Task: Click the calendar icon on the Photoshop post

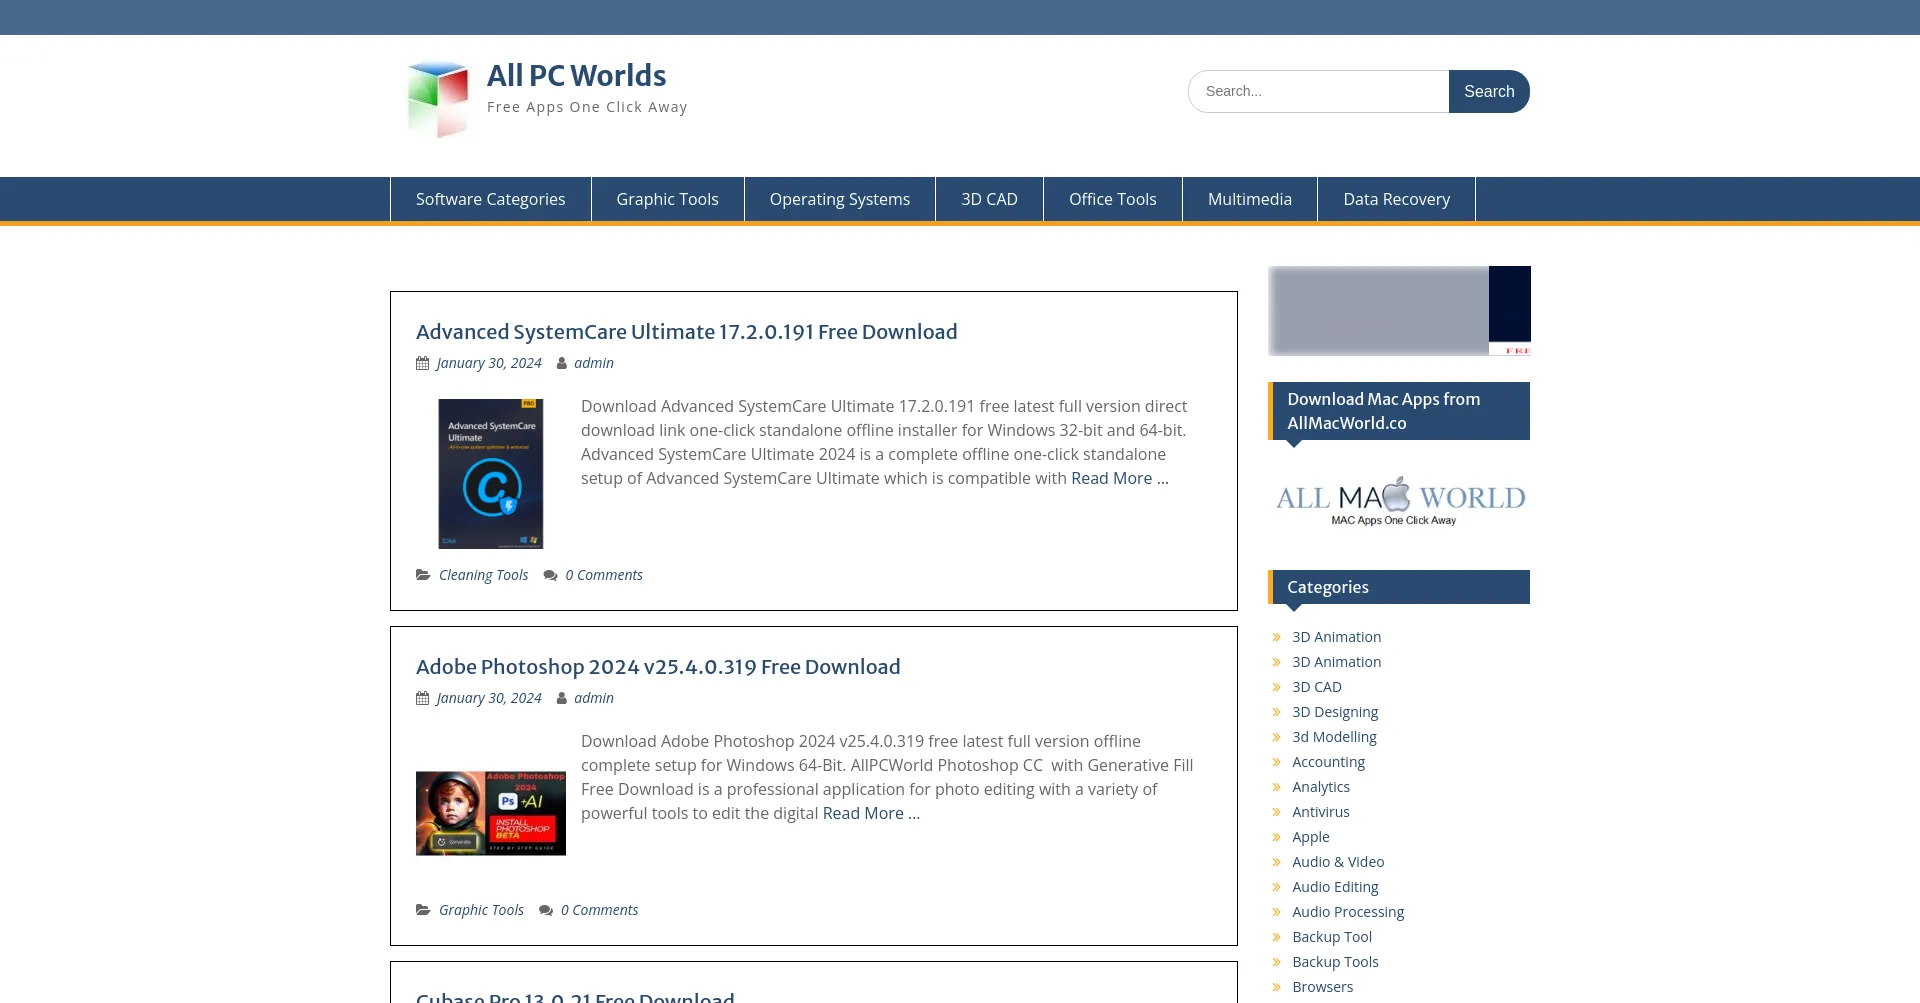Action: (422, 698)
